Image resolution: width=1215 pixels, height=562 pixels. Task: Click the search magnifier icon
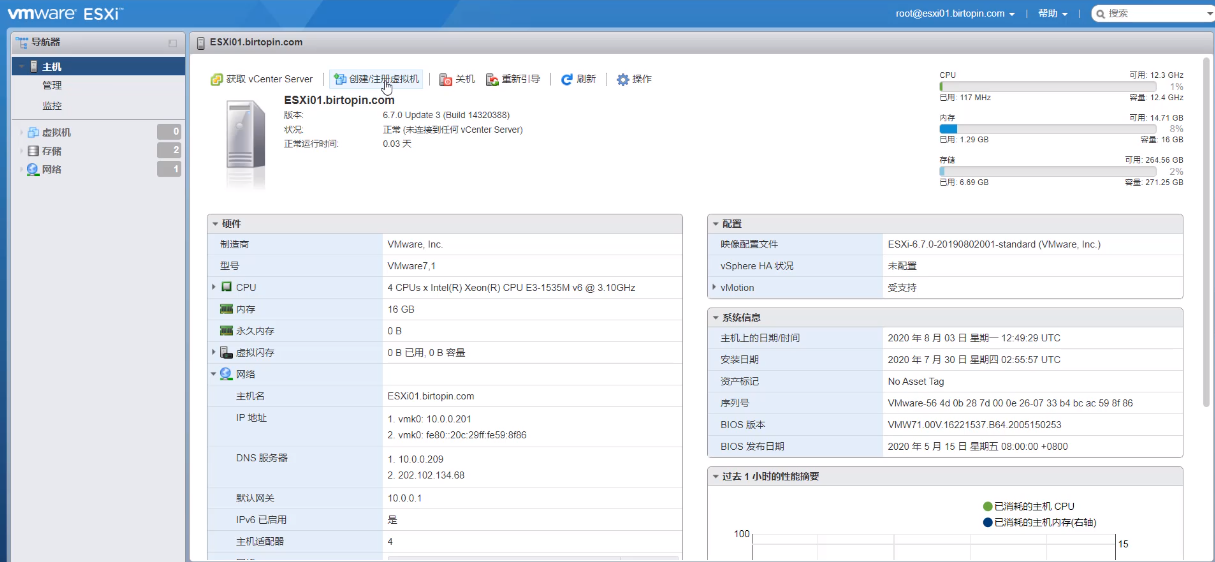[1100, 14]
